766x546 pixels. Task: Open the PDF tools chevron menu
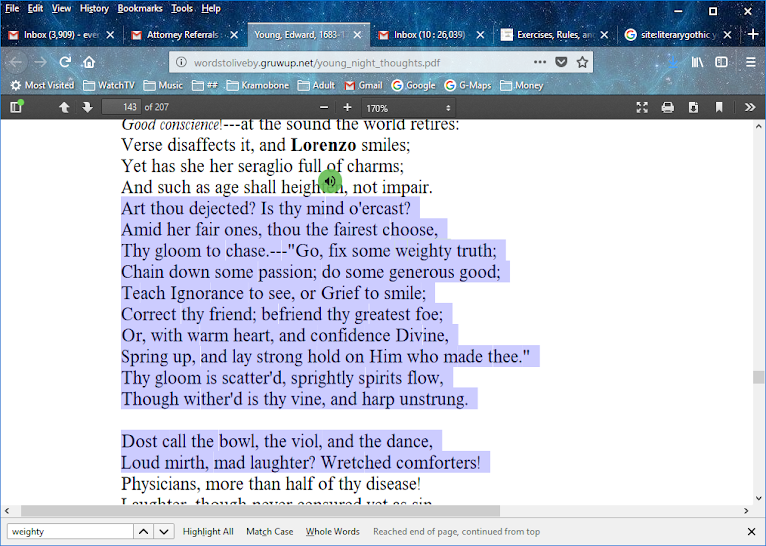[x=750, y=107]
